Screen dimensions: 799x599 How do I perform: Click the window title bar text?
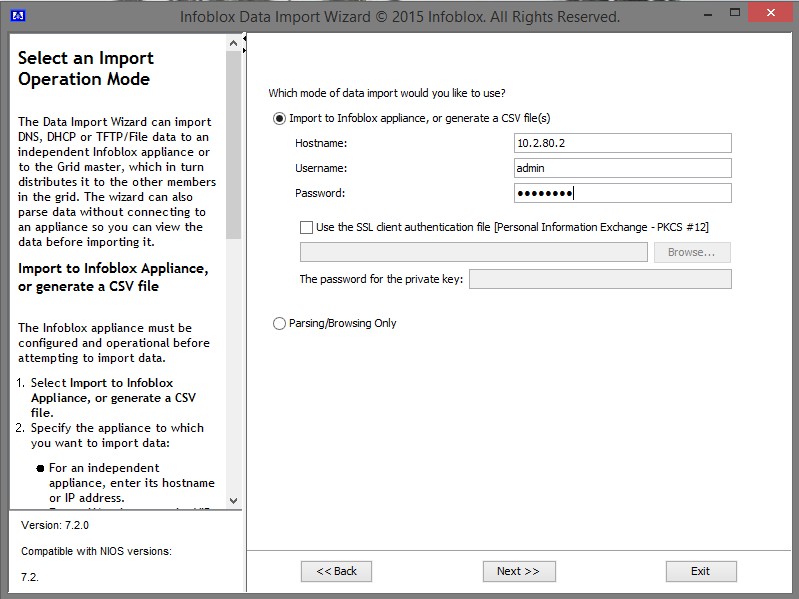tap(399, 17)
